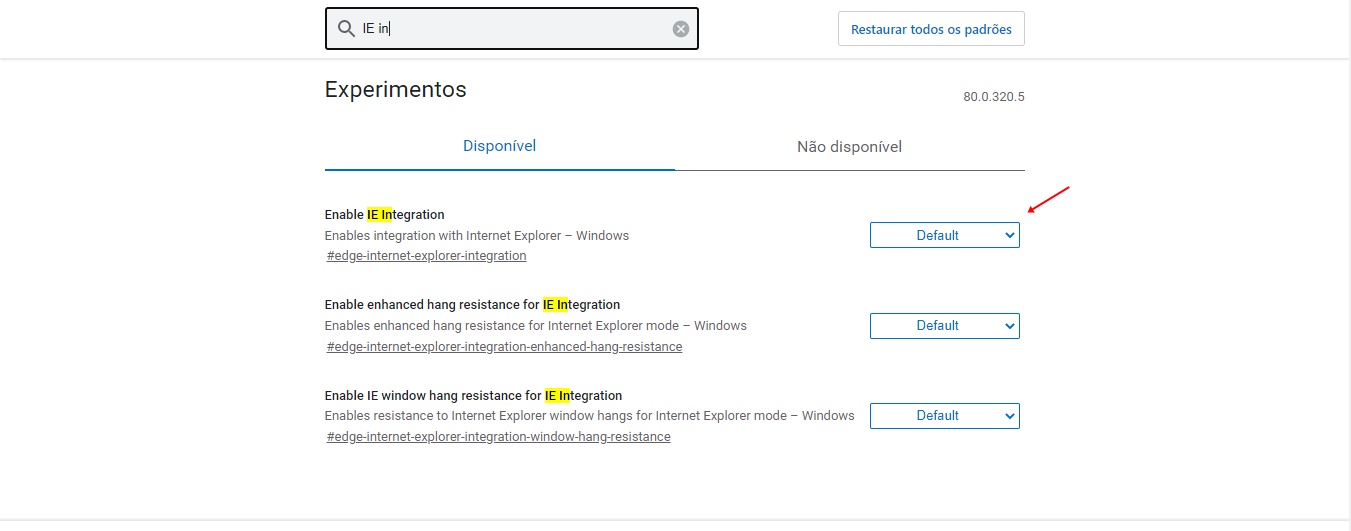Image resolution: width=1351 pixels, height=531 pixels.
Task: Open the 'Não disponível' tab
Action: click(x=849, y=147)
